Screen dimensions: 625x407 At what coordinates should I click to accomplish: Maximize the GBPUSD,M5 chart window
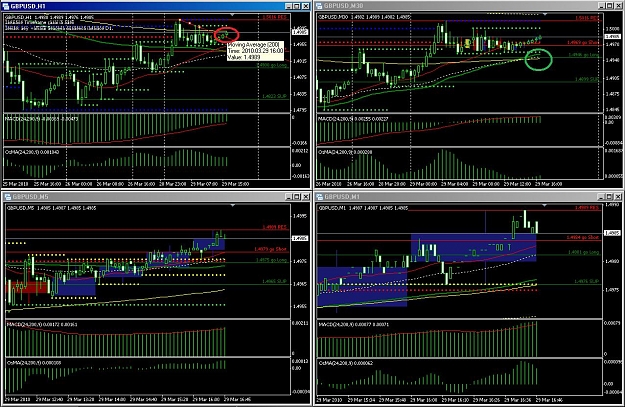click(297, 197)
